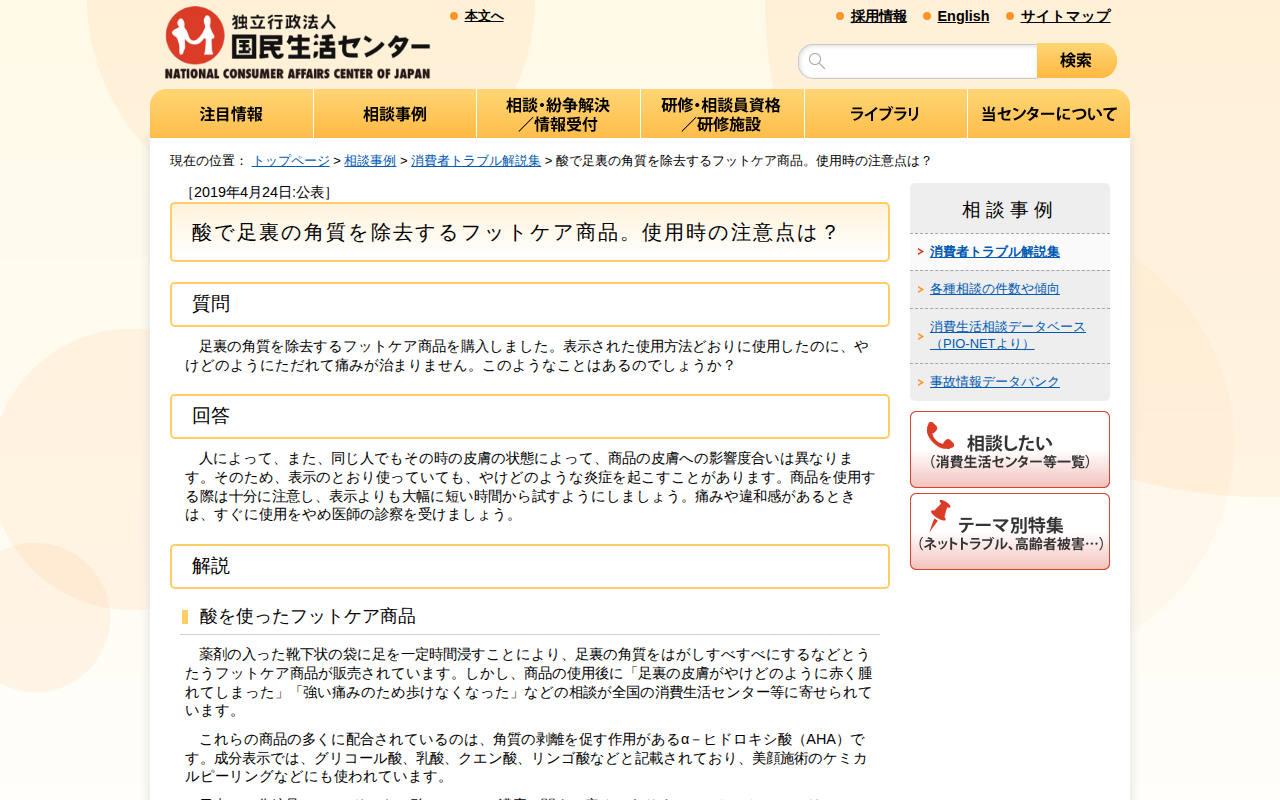Click the current page title in the breadcrumb

744,161
